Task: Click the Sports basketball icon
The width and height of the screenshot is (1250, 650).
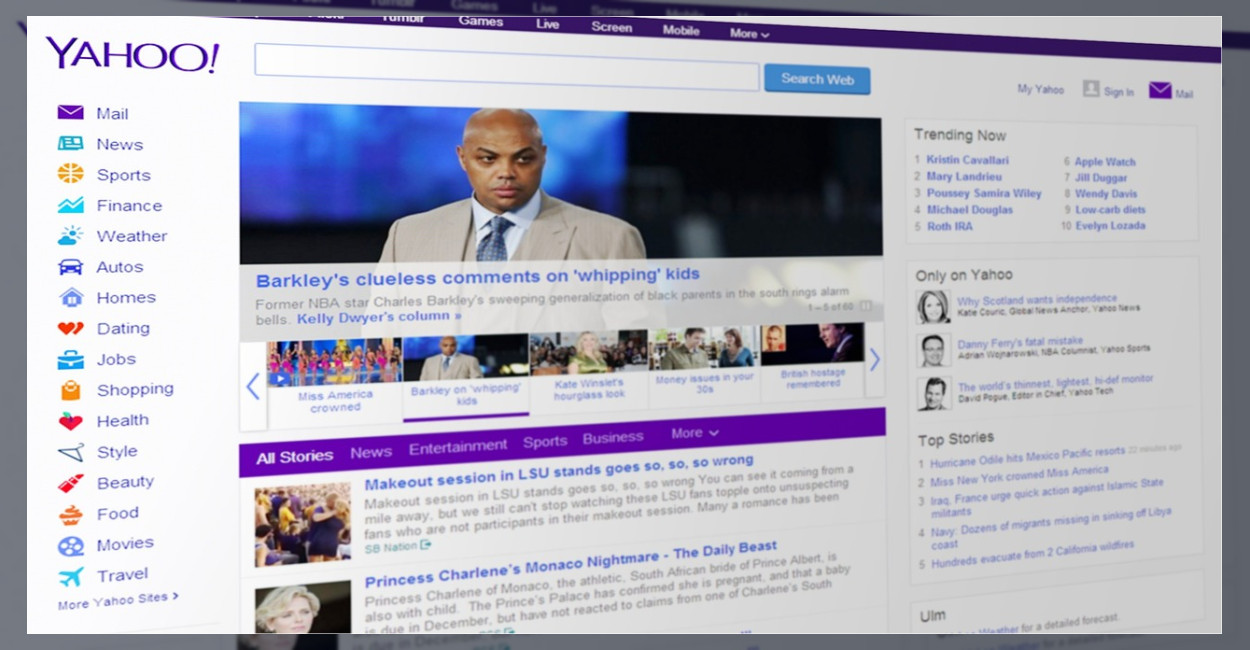Action: tap(70, 173)
